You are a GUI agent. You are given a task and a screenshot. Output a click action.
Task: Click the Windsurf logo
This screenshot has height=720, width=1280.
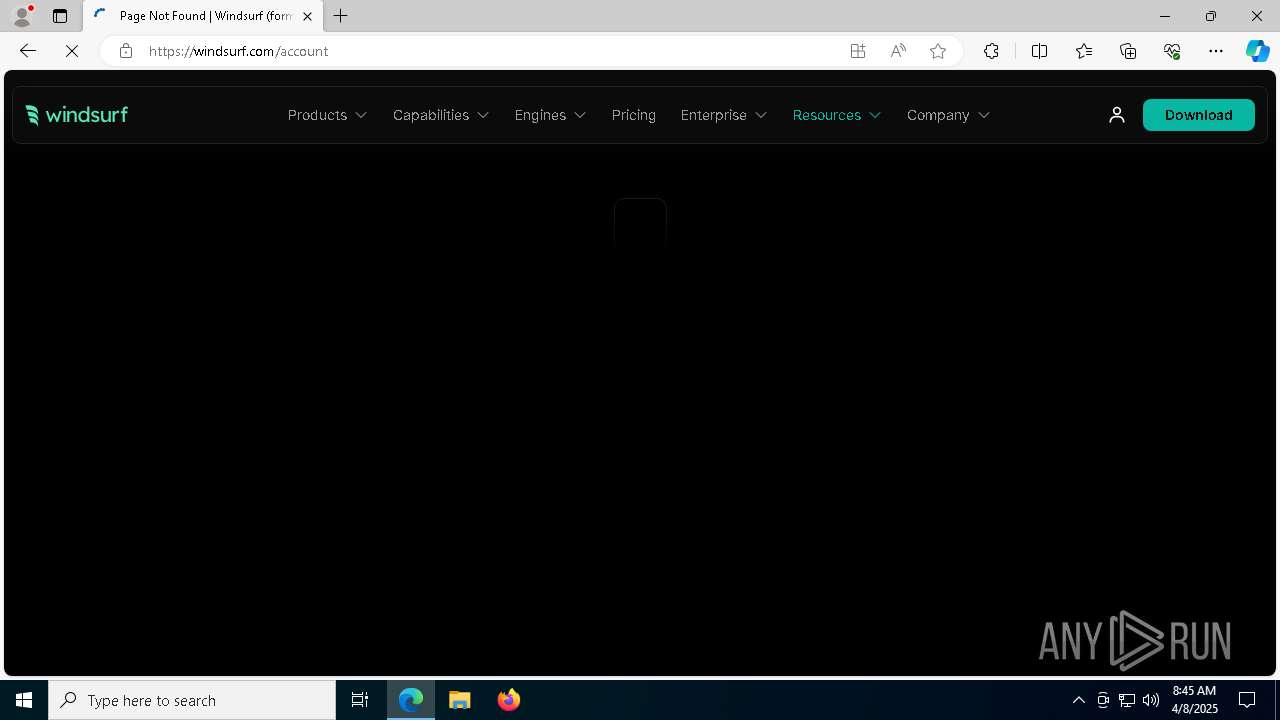[77, 115]
